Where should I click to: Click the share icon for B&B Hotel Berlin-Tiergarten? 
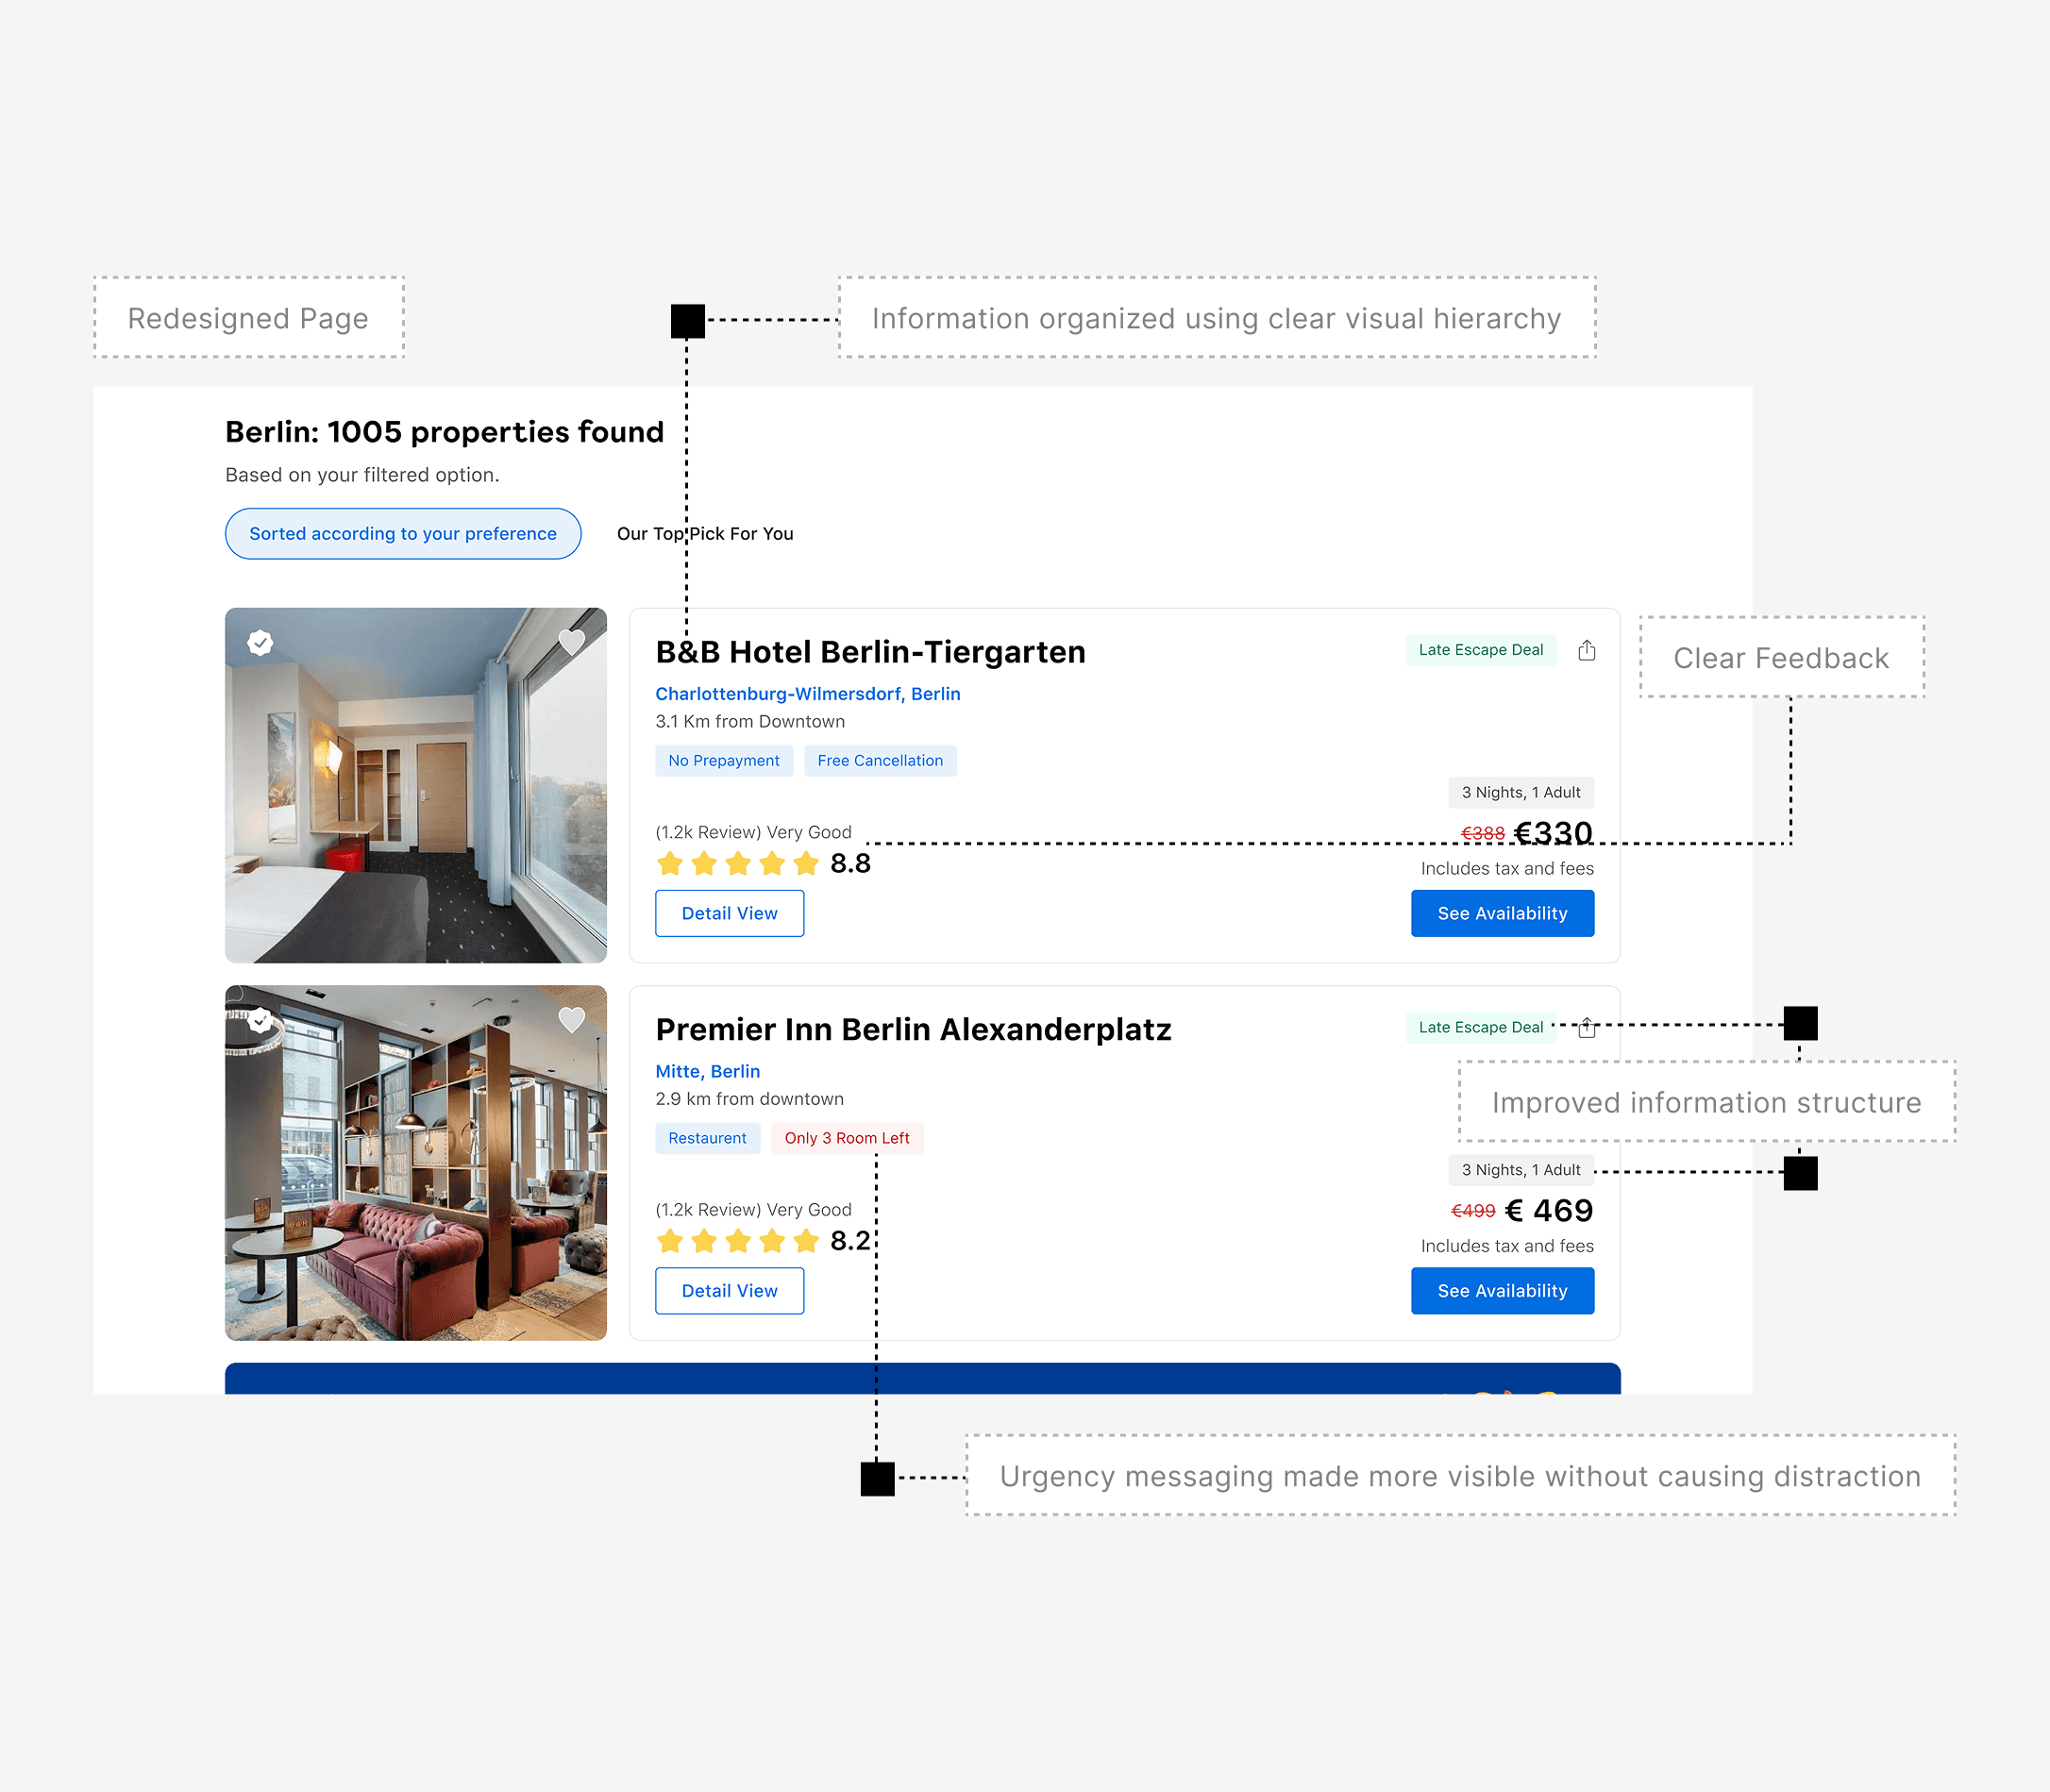coord(1586,650)
